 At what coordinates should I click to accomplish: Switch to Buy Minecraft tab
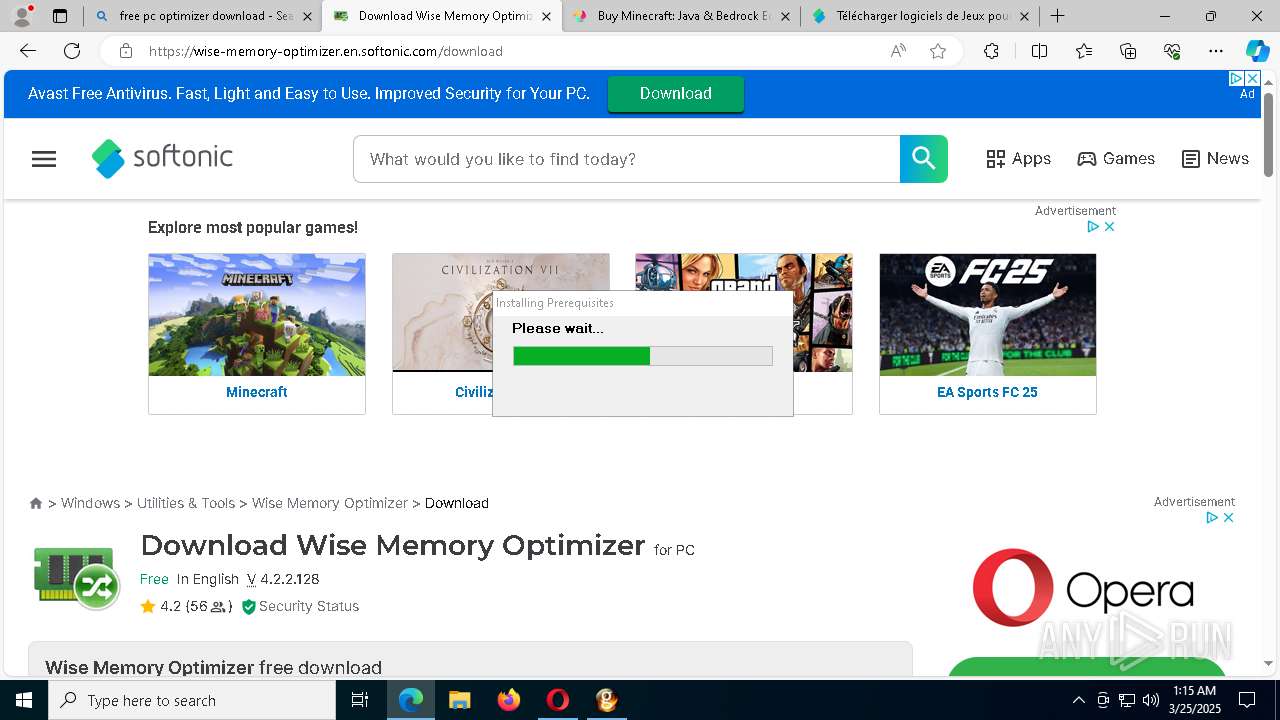click(681, 16)
